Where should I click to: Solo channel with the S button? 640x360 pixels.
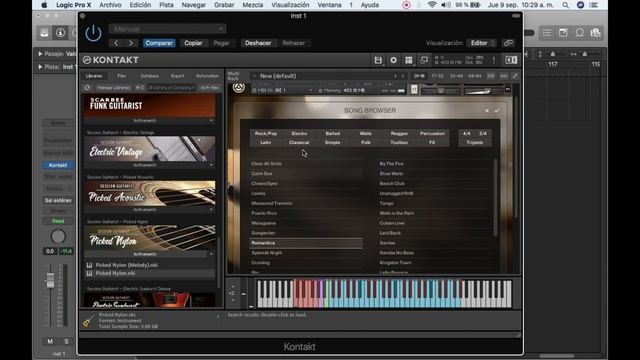click(66, 341)
